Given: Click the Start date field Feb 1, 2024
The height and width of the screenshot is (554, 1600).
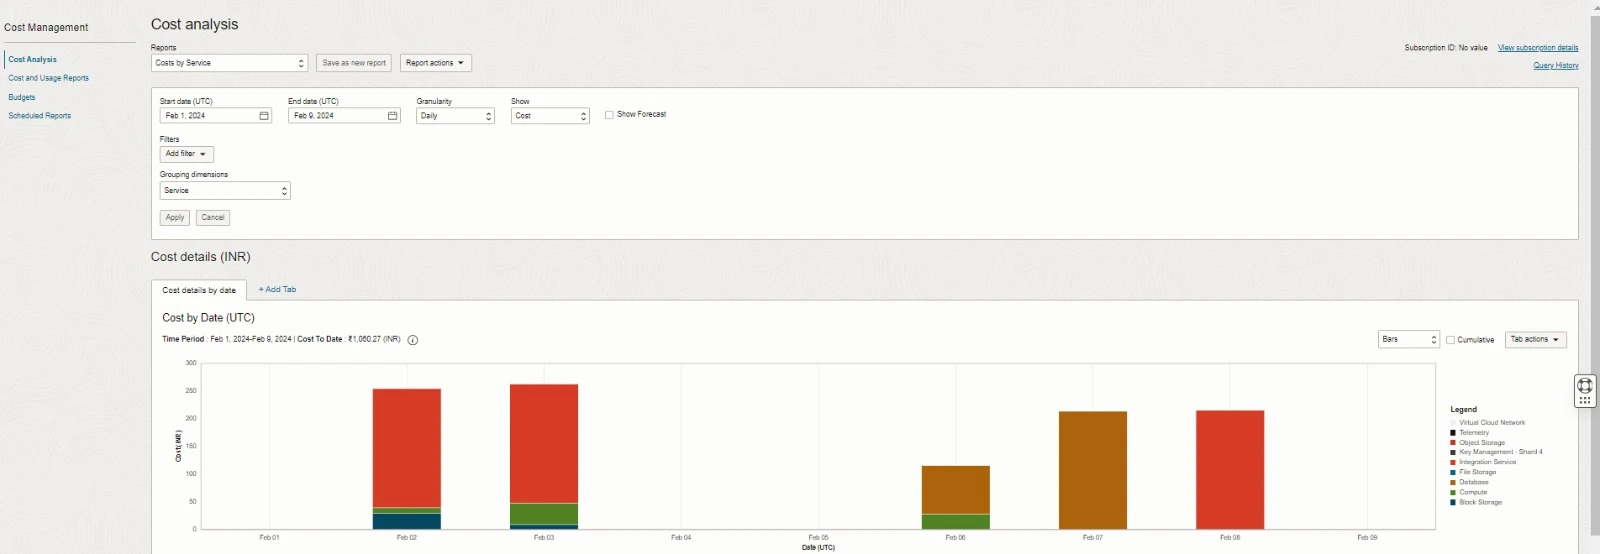Looking at the screenshot, I should (x=215, y=116).
